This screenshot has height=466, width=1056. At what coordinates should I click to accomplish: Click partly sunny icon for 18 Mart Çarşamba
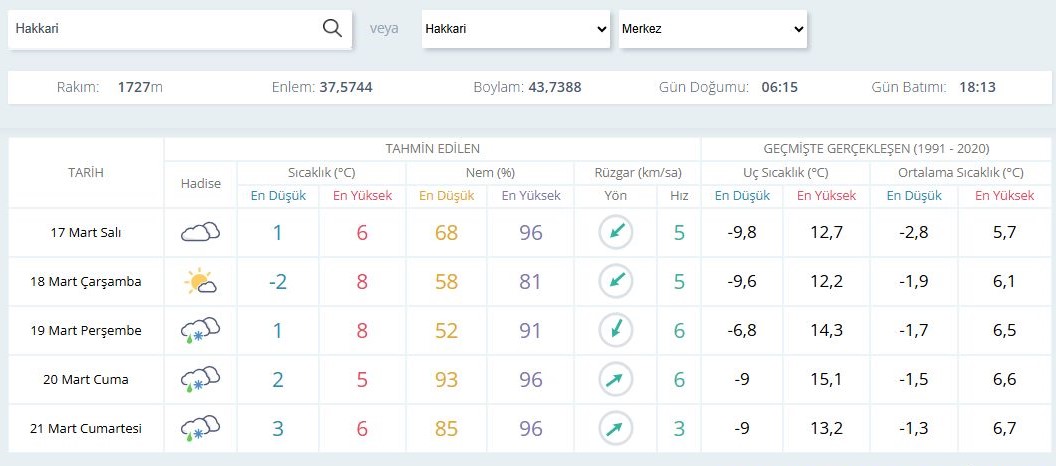pos(200,282)
